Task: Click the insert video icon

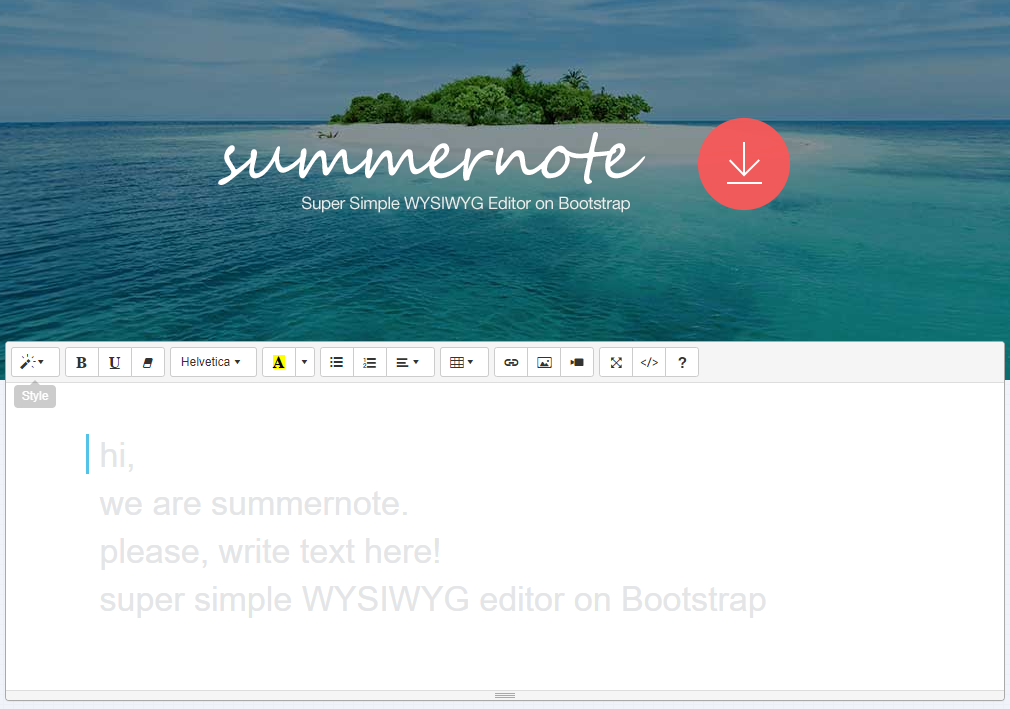Action: [576, 362]
